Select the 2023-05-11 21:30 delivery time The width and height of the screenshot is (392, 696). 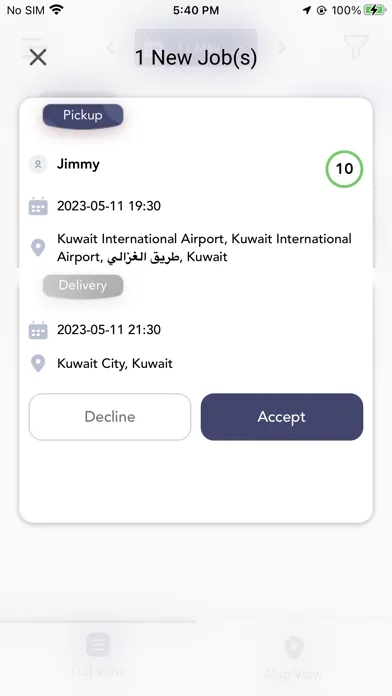pyautogui.click(x=109, y=330)
